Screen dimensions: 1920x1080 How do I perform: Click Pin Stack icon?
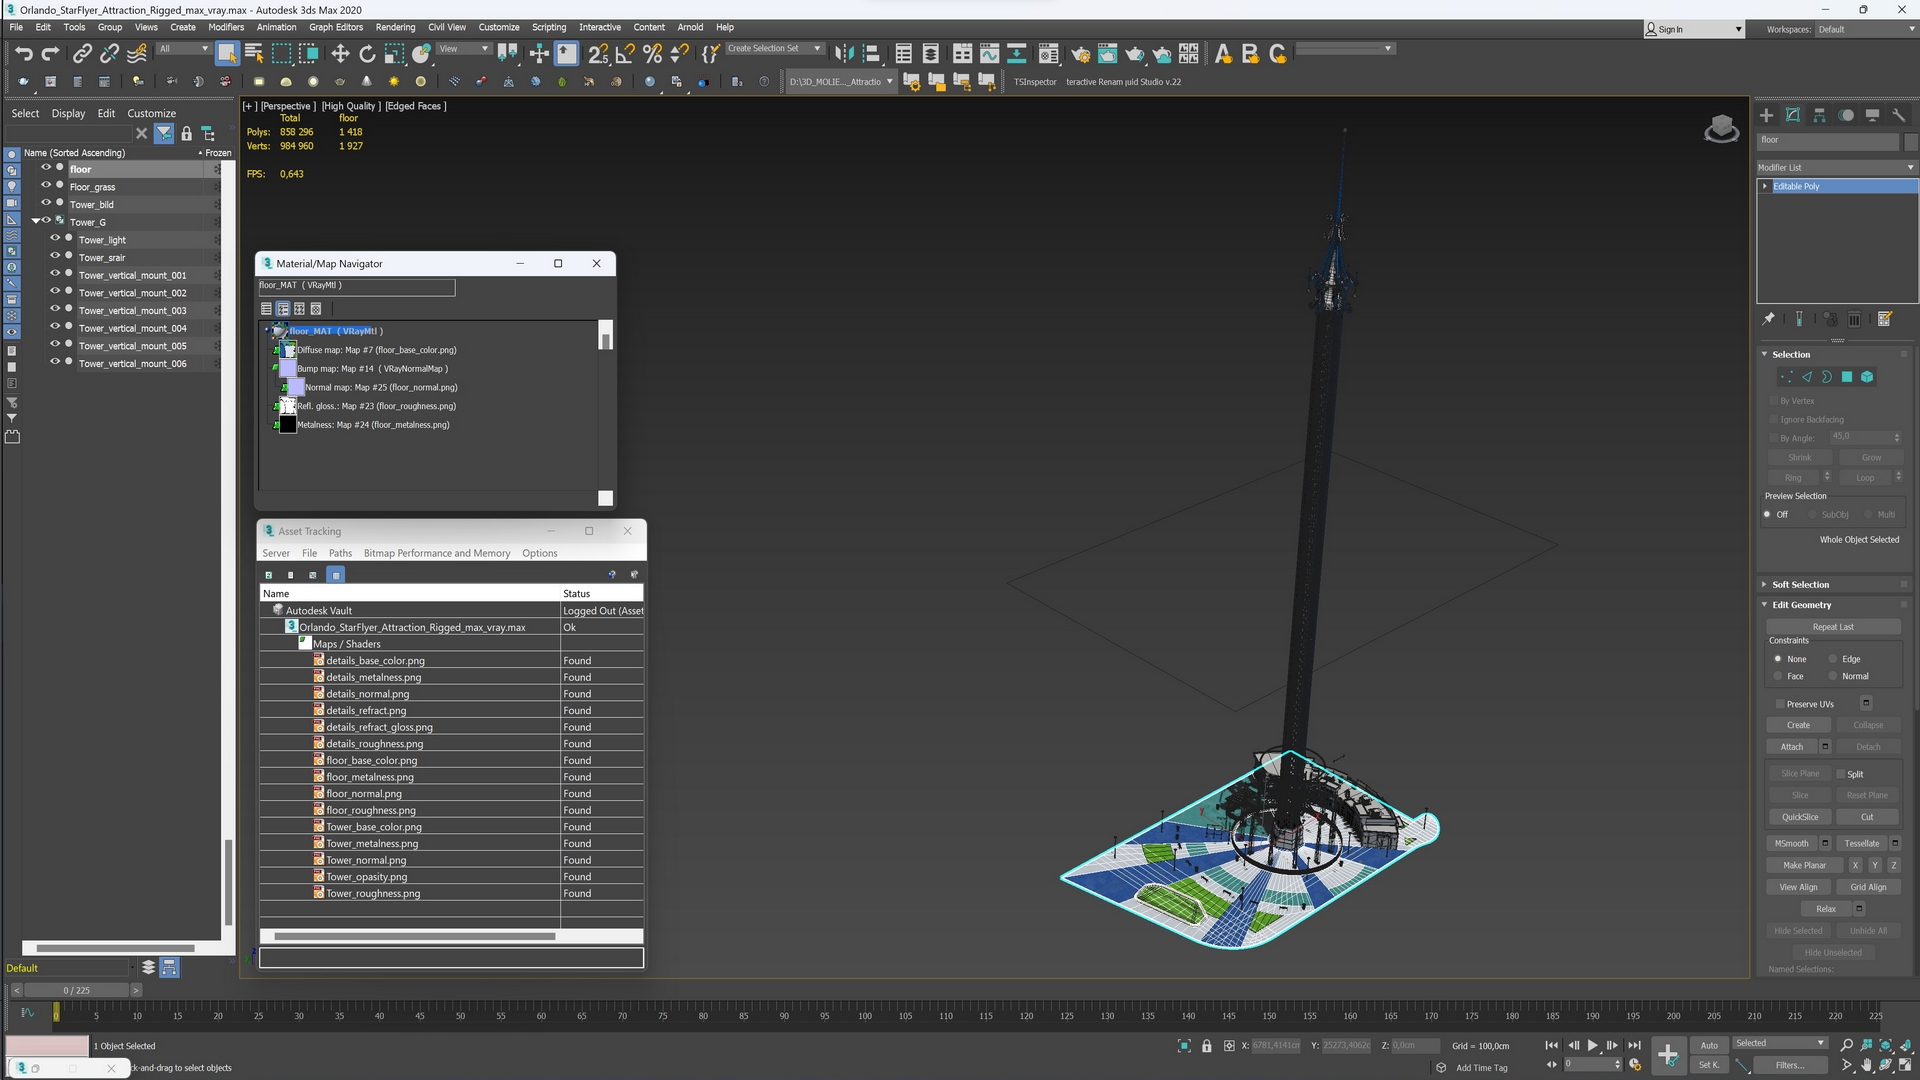1768,319
